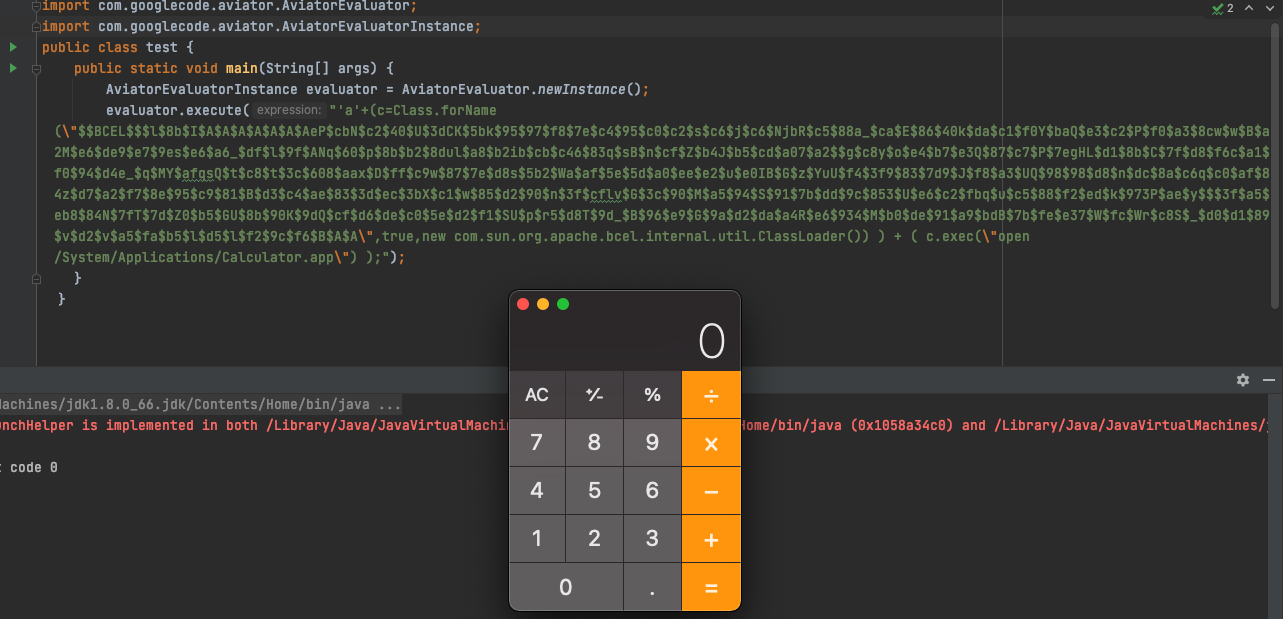1283x619 pixels.
Task: Click the 6 key in Calculator
Action: click(652, 491)
